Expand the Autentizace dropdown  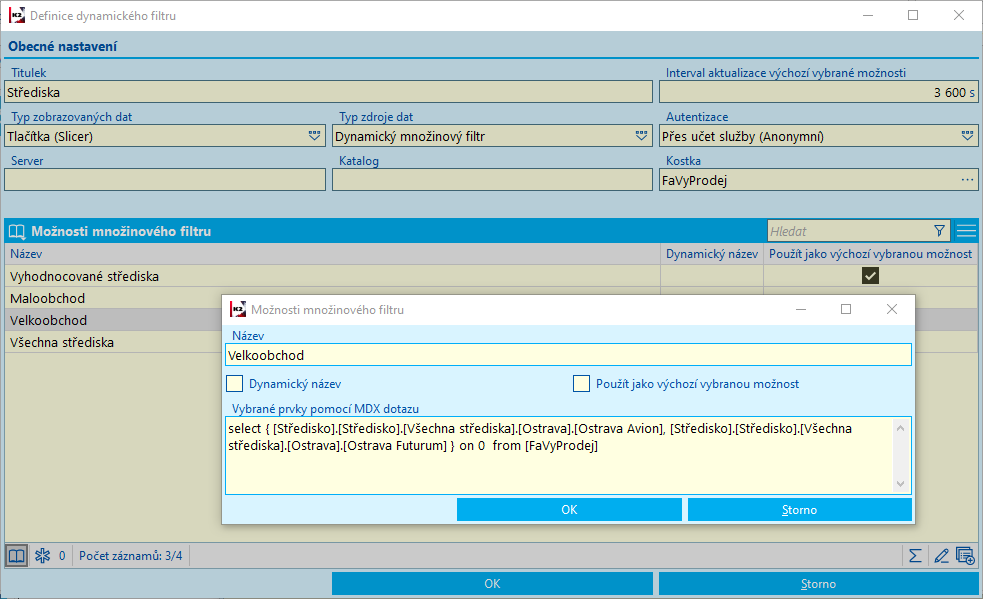coord(968,135)
